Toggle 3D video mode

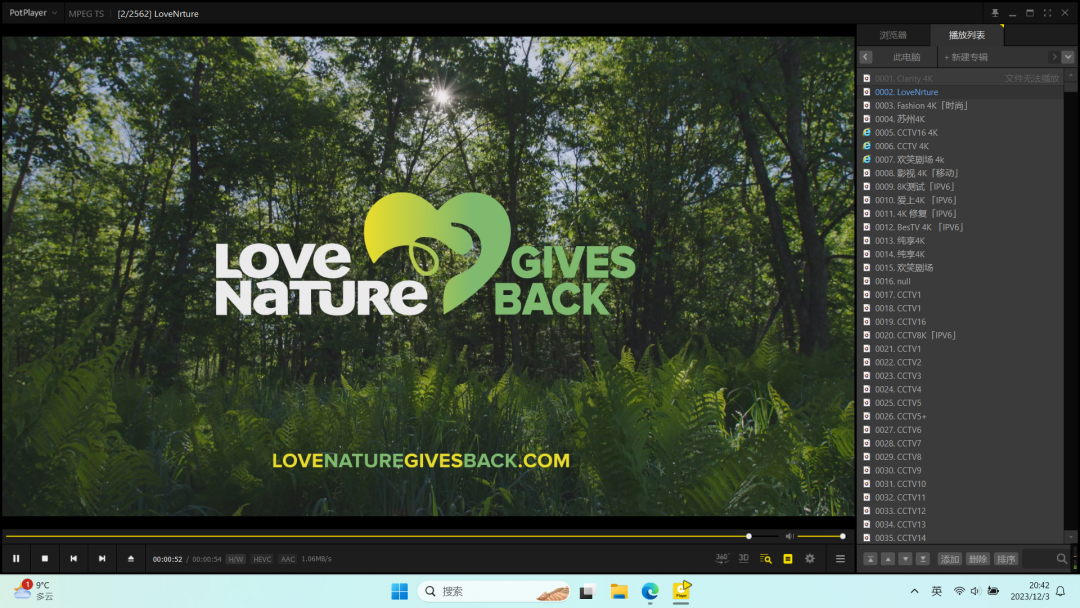click(744, 558)
